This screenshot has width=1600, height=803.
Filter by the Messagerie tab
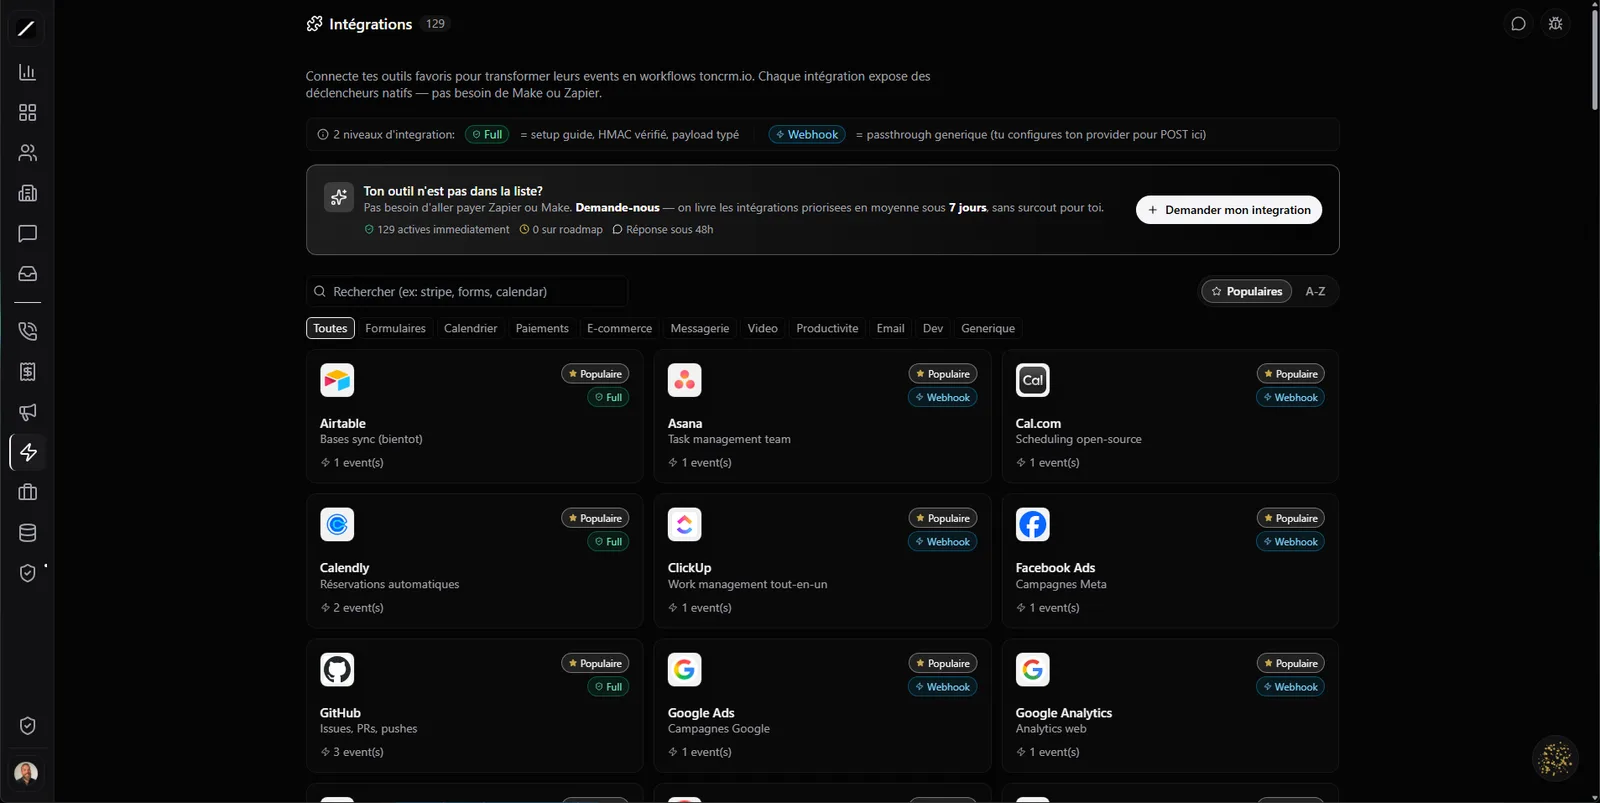[x=700, y=328]
